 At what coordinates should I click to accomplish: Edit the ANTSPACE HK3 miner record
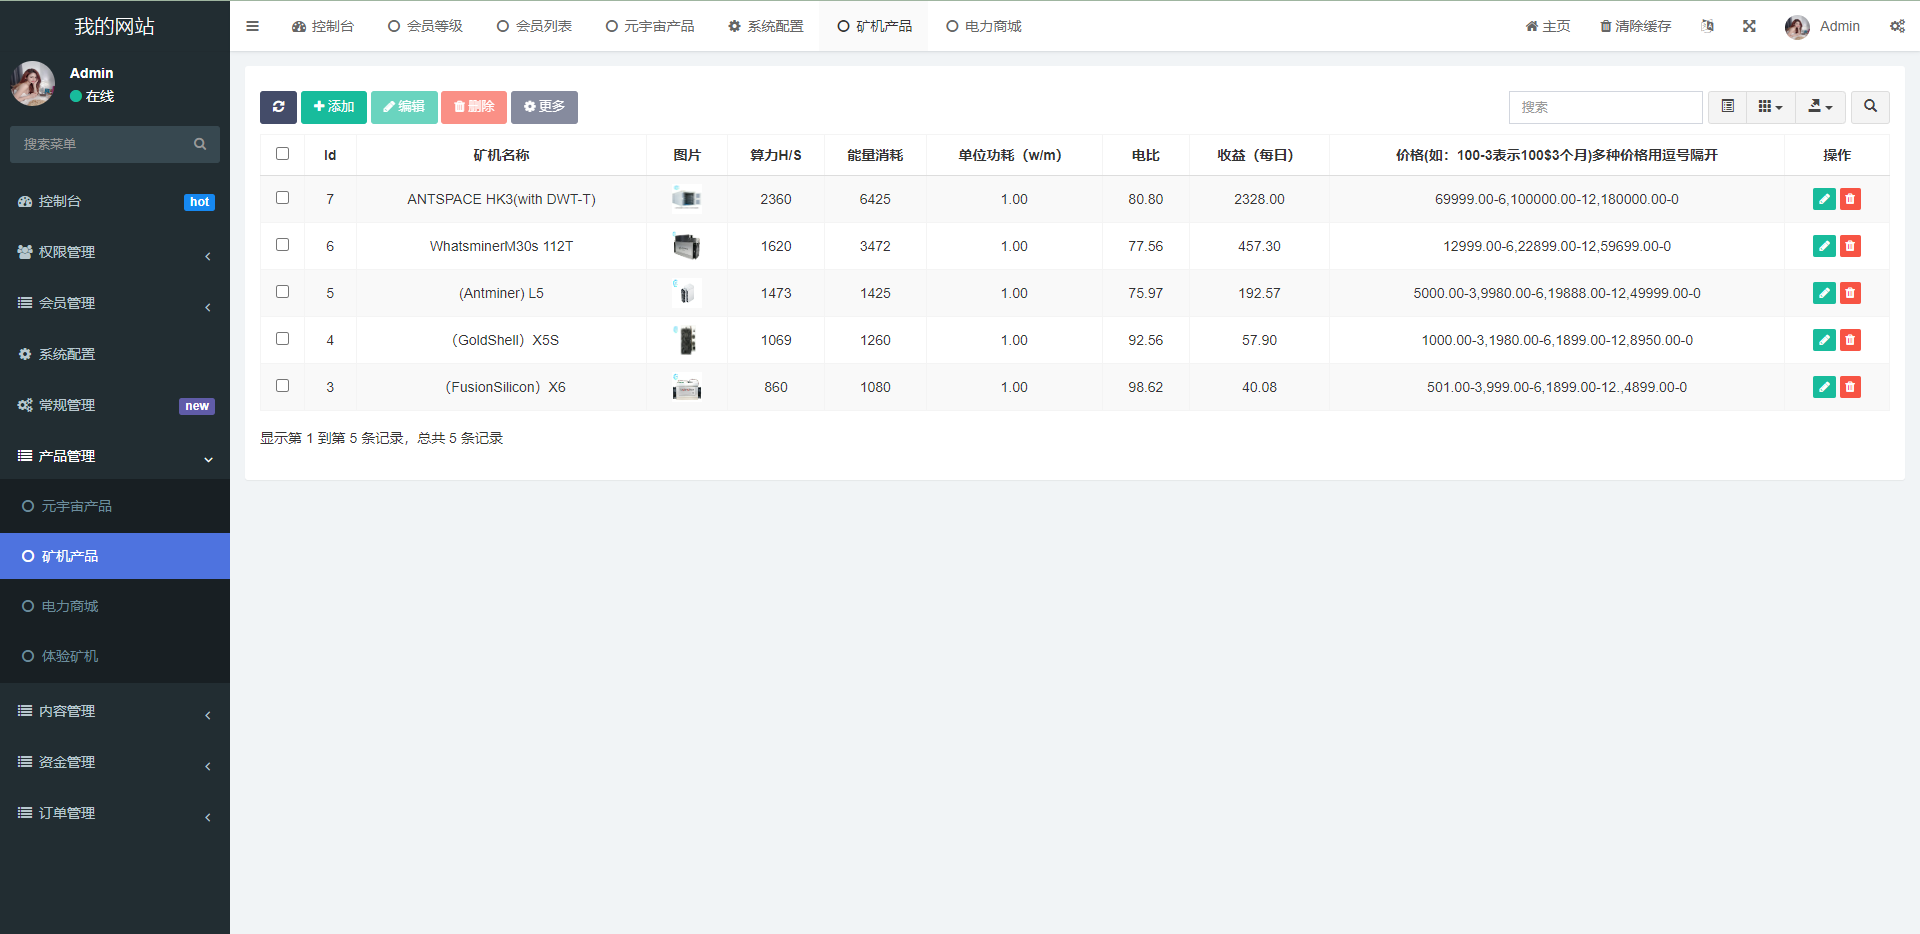pos(1824,199)
